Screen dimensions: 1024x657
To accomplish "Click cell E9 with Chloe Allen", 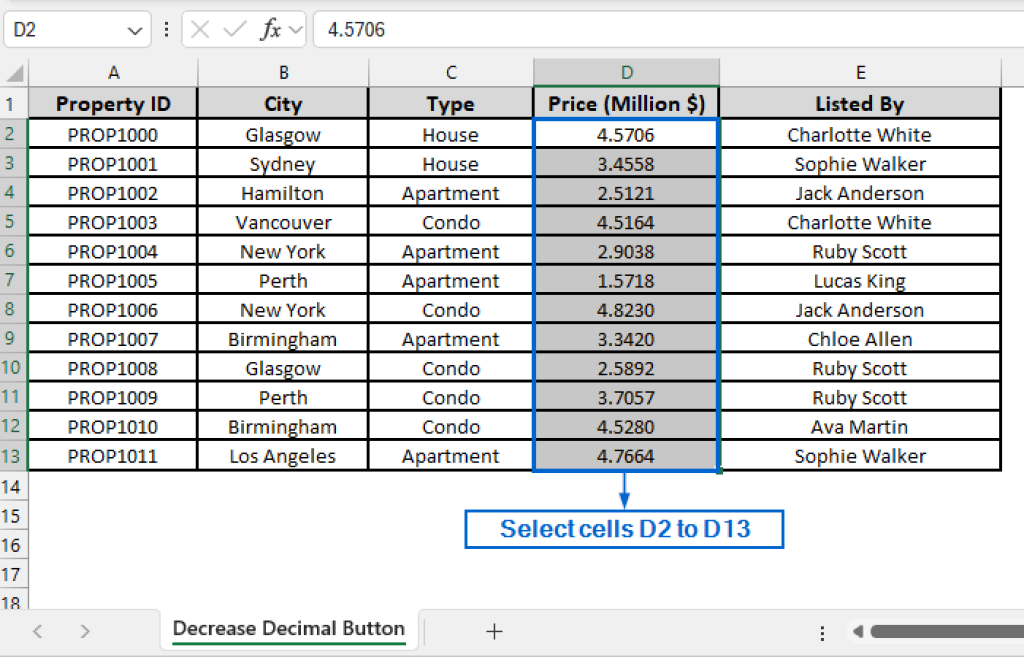I will click(x=859, y=340).
